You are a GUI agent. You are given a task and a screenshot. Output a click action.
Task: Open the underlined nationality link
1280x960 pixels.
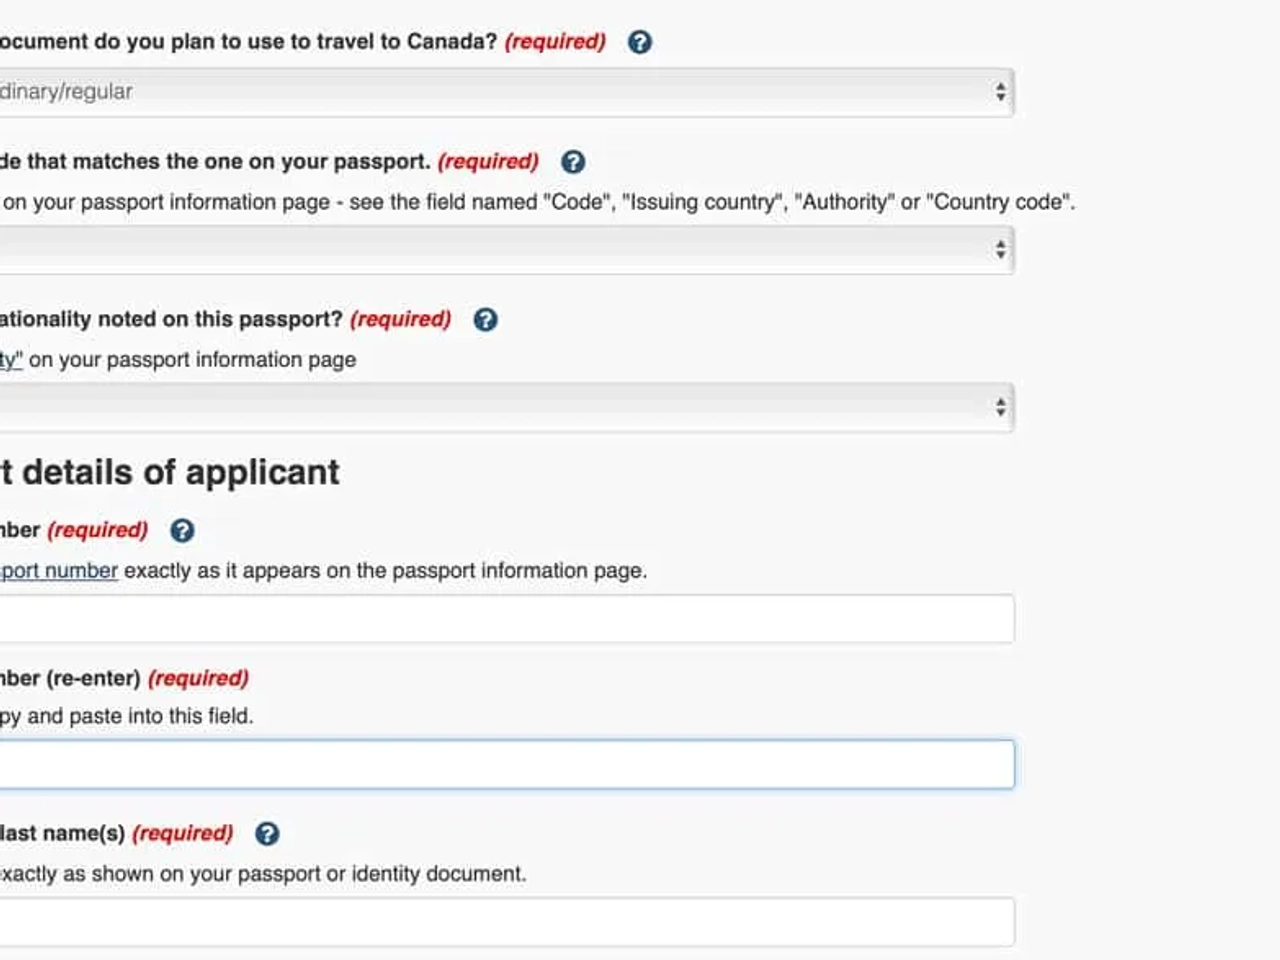coord(11,360)
